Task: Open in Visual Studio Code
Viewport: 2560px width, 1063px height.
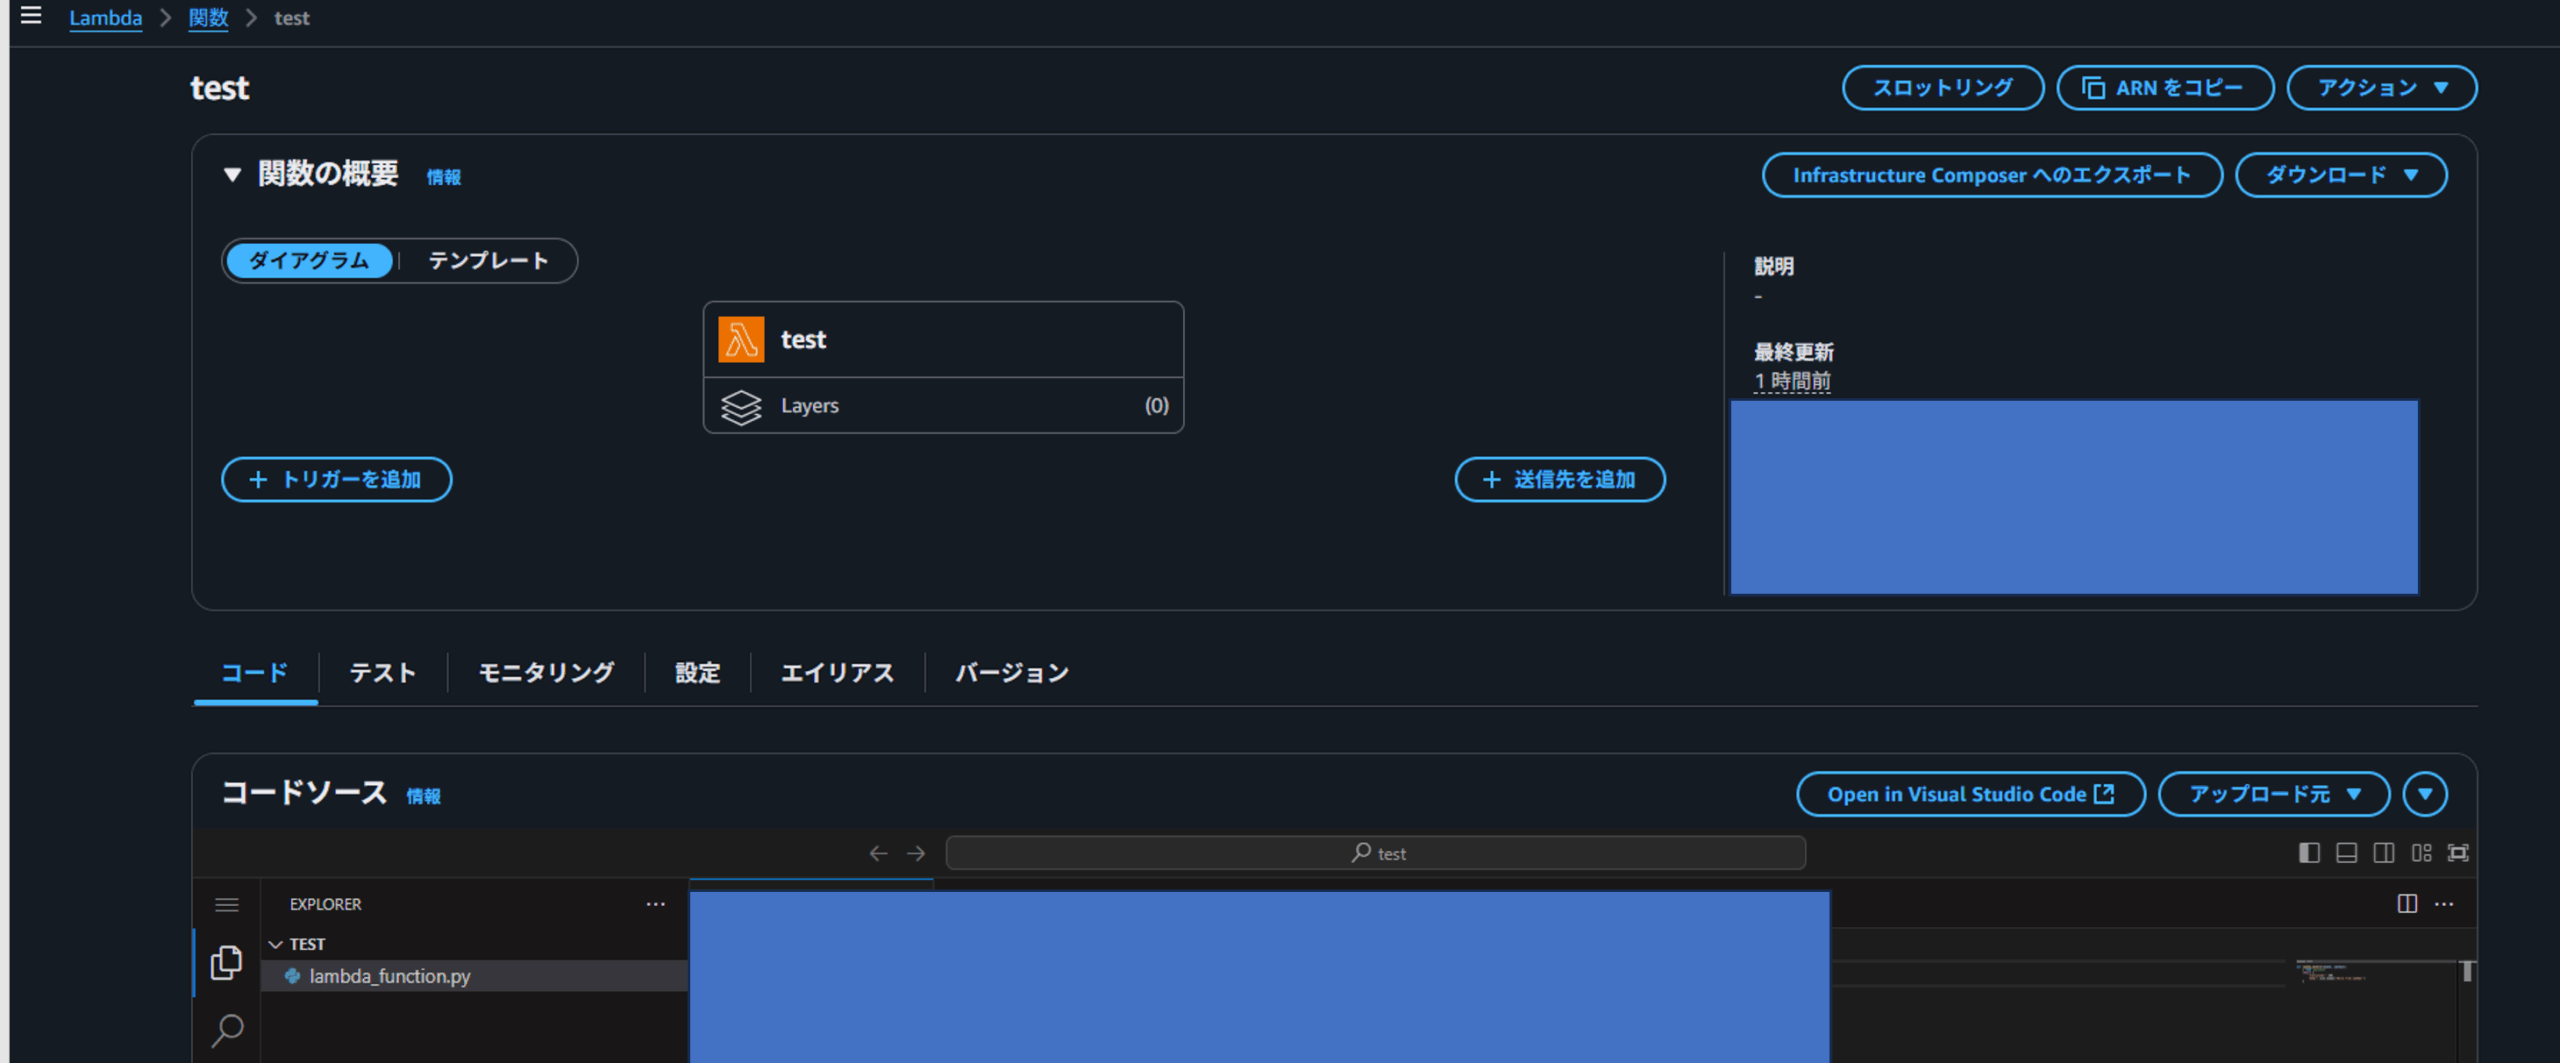Action: (x=1971, y=794)
